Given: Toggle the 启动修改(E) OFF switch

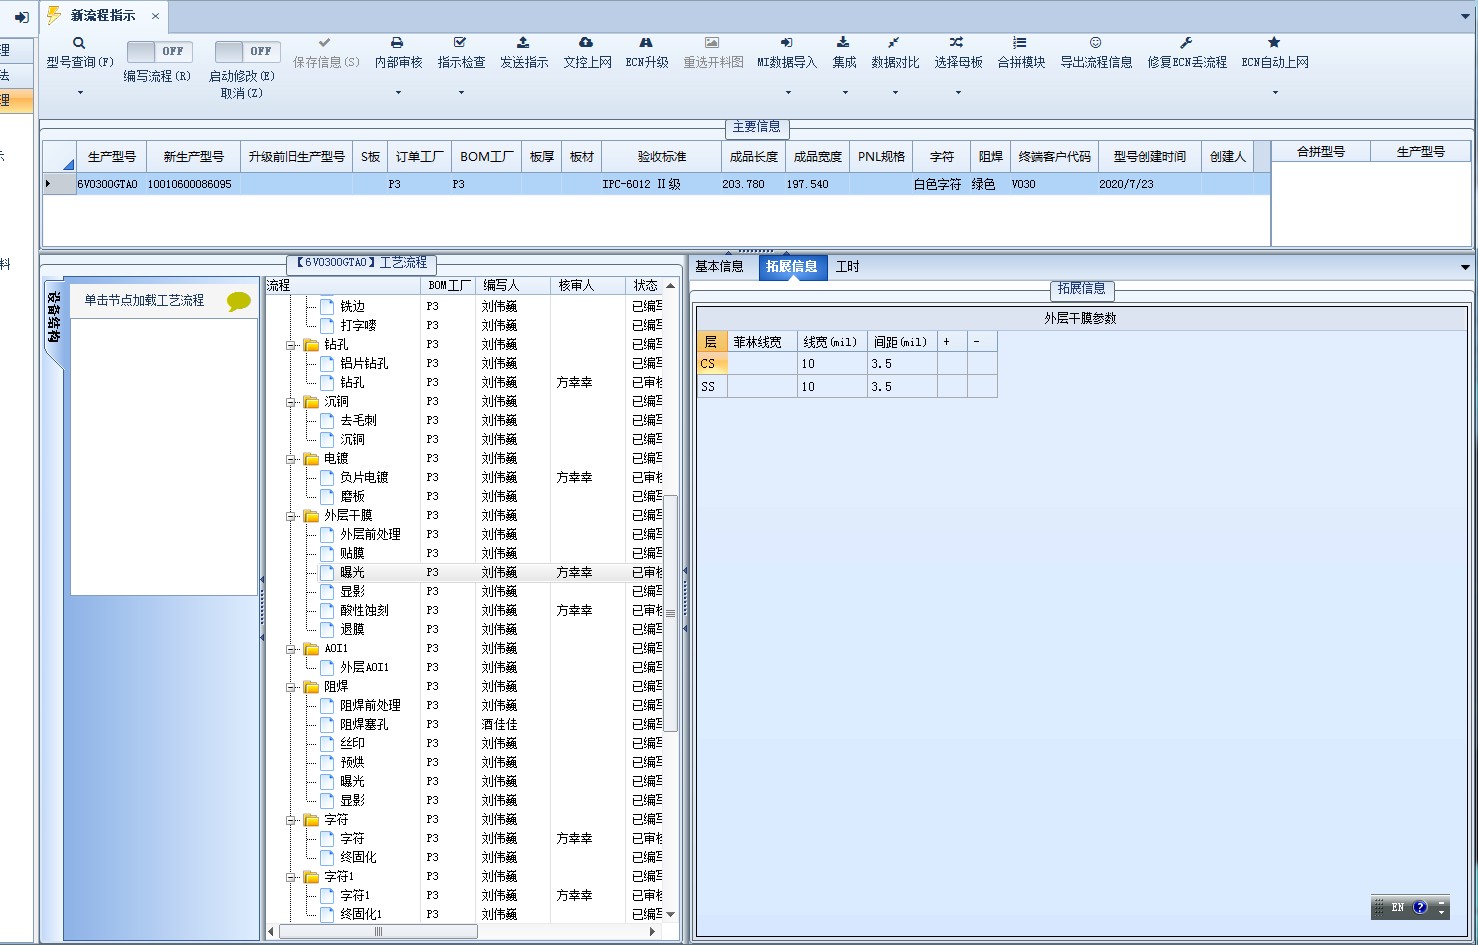Looking at the screenshot, I should click(247, 51).
